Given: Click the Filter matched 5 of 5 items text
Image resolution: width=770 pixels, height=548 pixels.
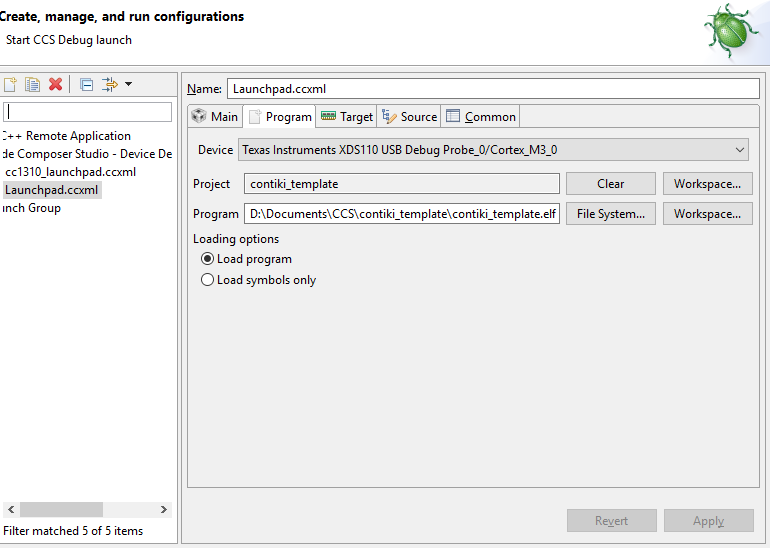Looking at the screenshot, I should [x=73, y=531].
